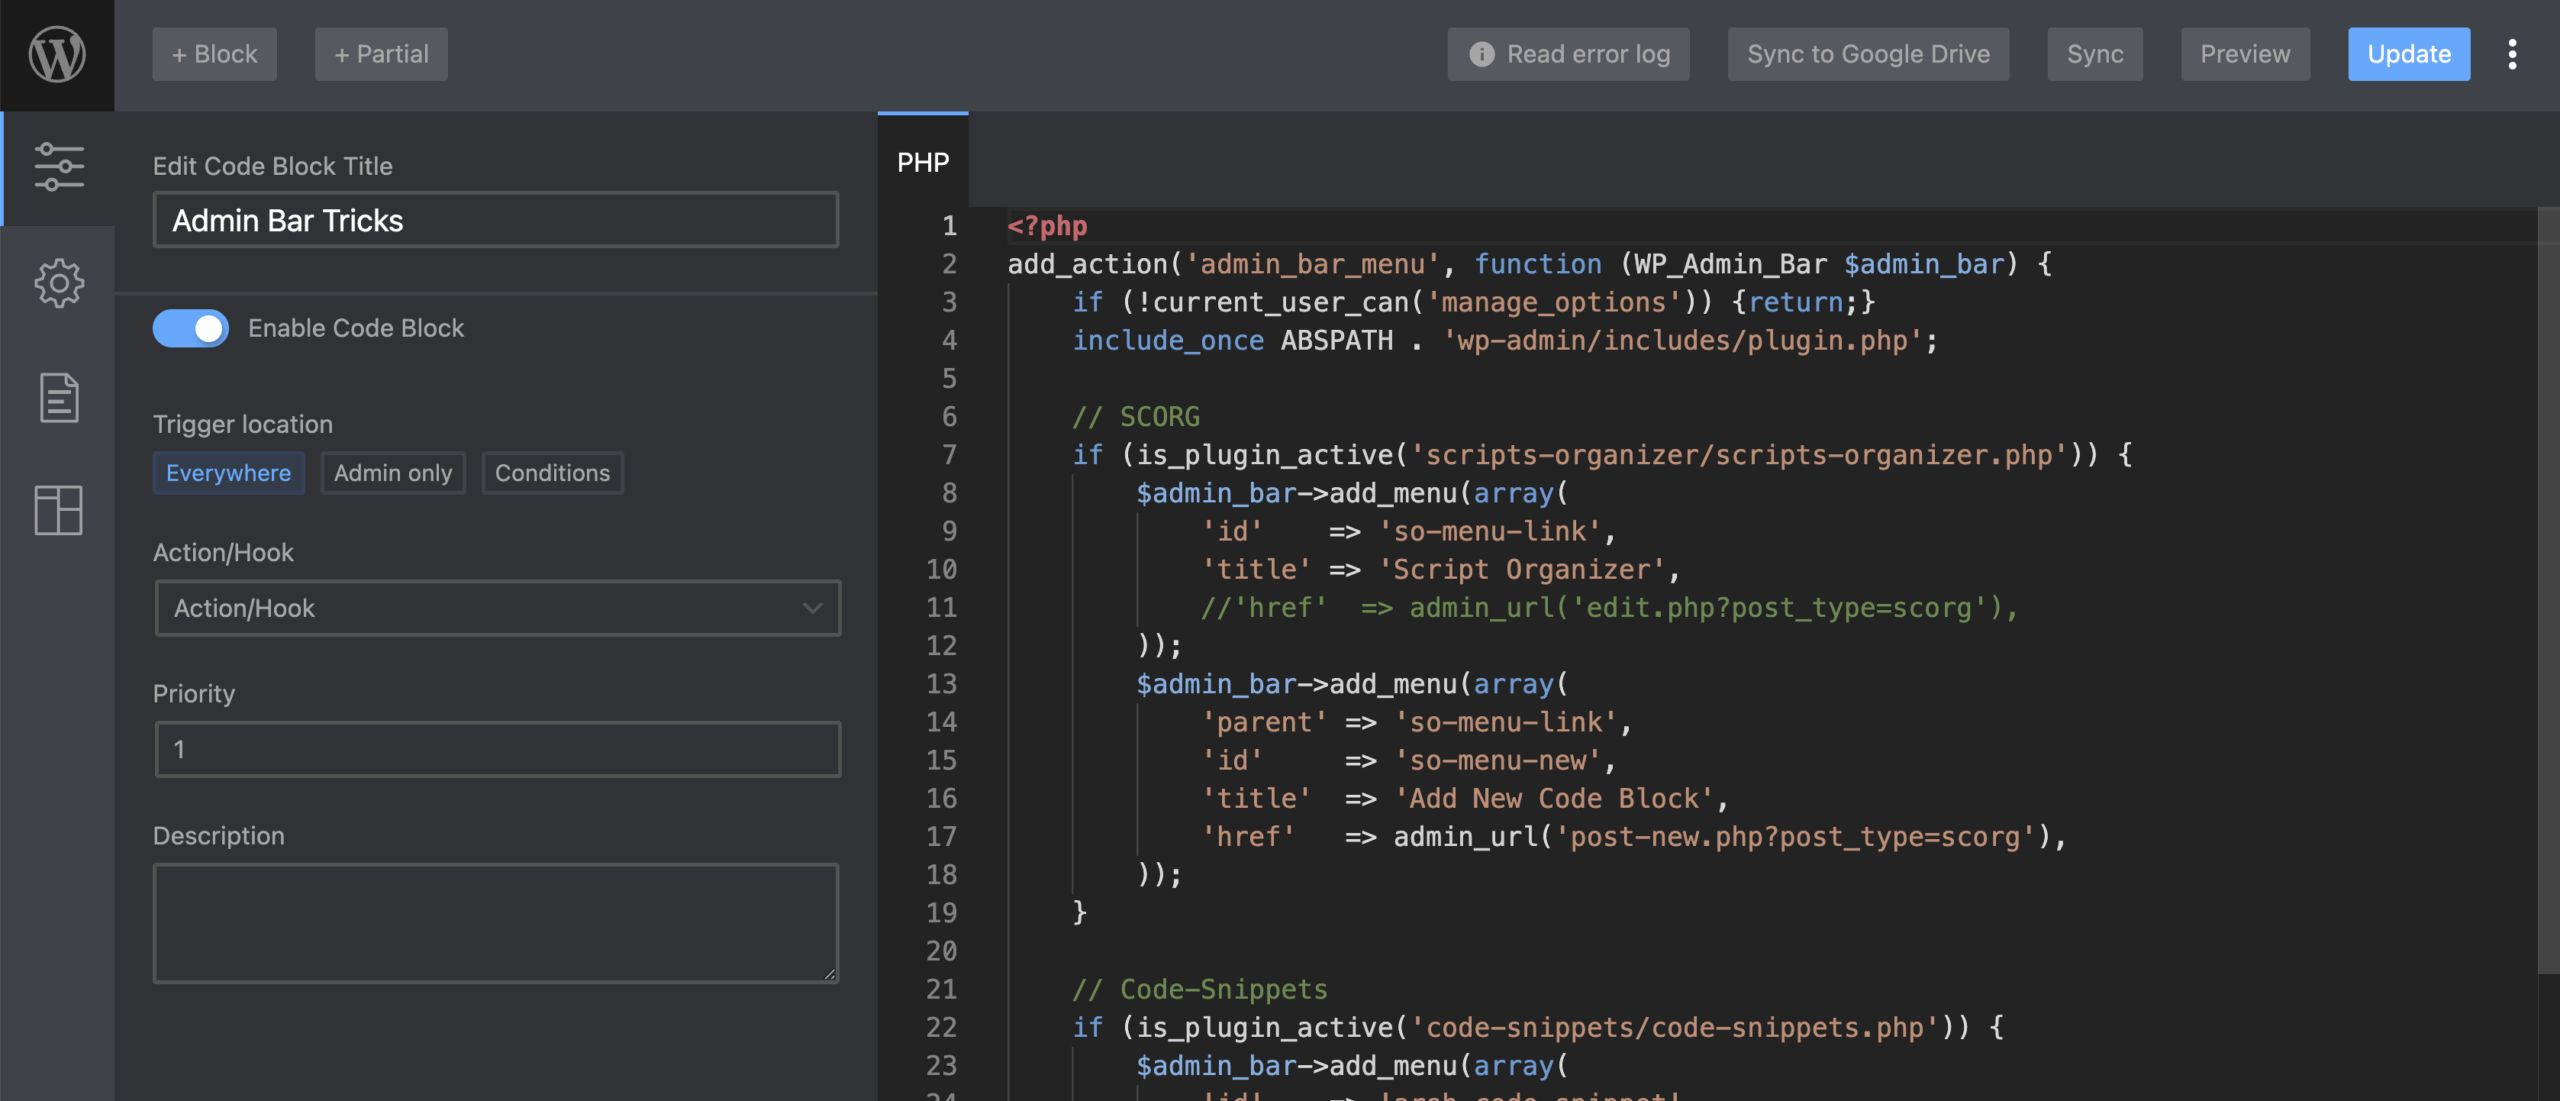This screenshot has height=1101, width=2560.
Task: Select the Everywhere trigger location
Action: coord(228,473)
